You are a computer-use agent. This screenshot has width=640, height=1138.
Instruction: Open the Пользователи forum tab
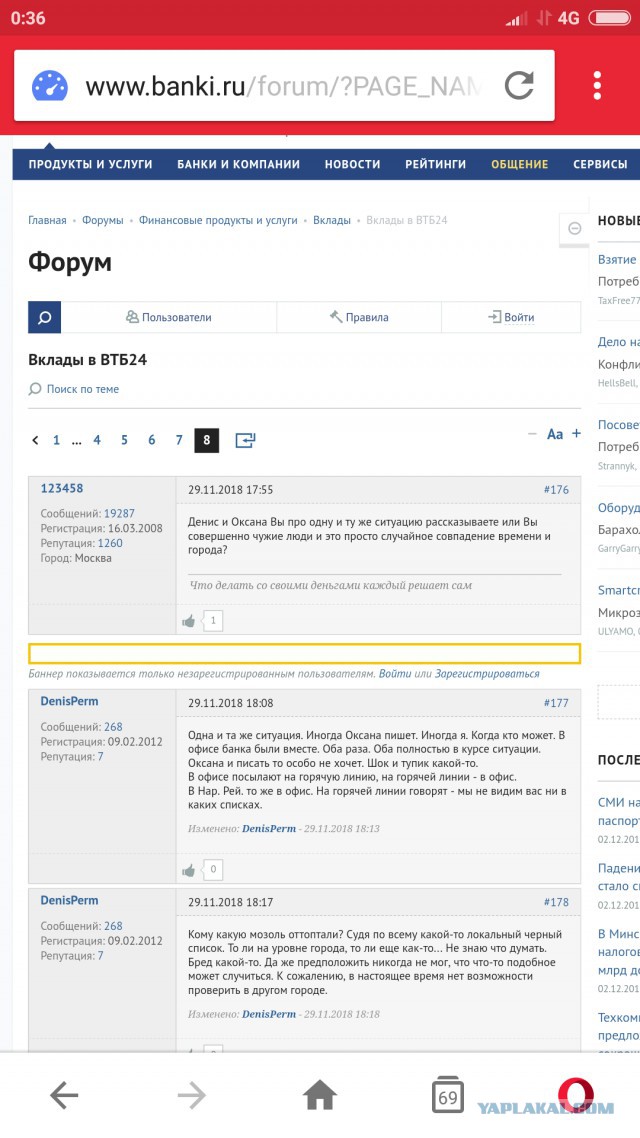168,317
